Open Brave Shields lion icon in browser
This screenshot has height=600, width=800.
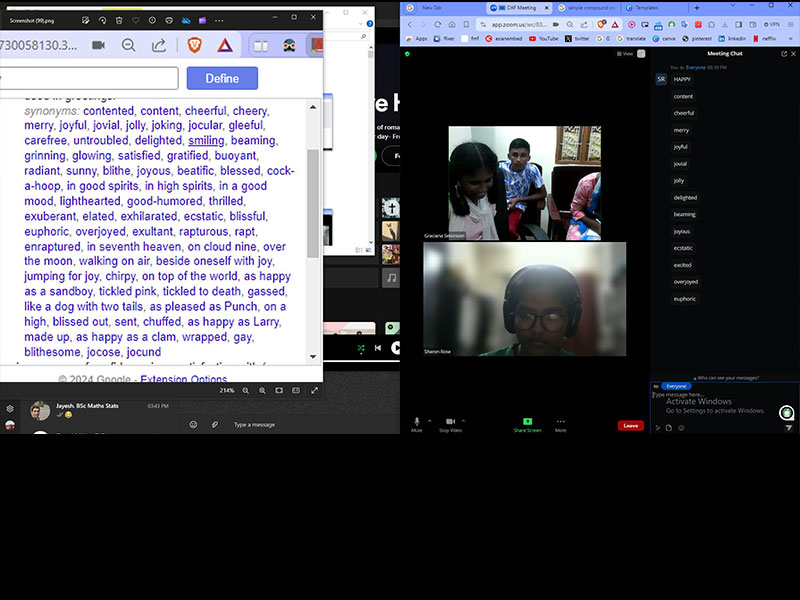[601, 24]
